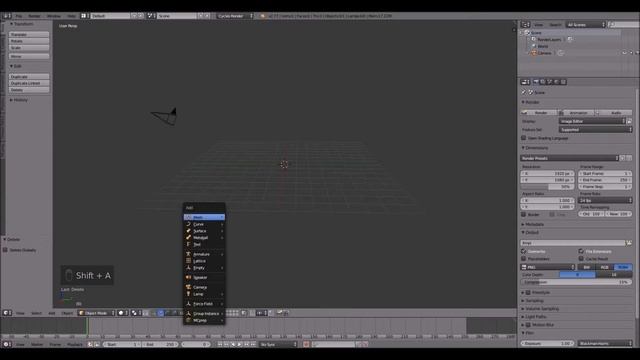
Task: Click the Armature icon in Add menu
Action: pyautogui.click(x=188, y=254)
